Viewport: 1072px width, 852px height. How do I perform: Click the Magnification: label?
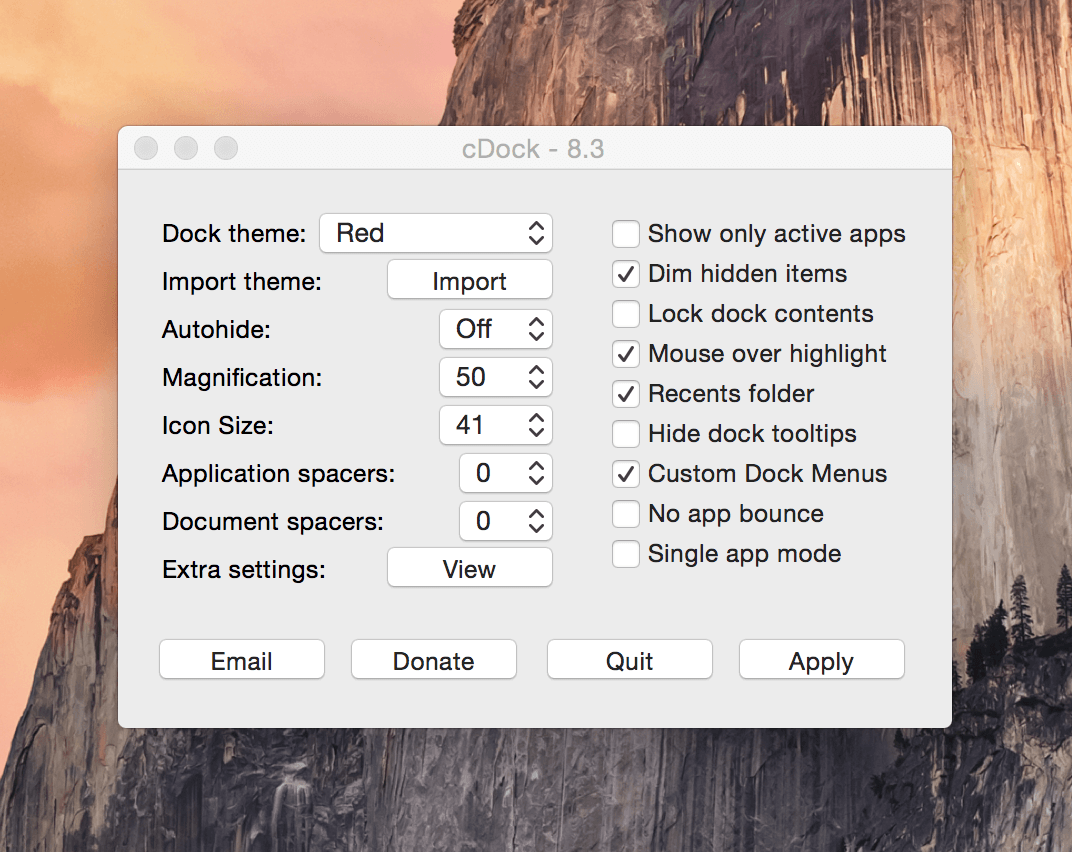(x=242, y=377)
